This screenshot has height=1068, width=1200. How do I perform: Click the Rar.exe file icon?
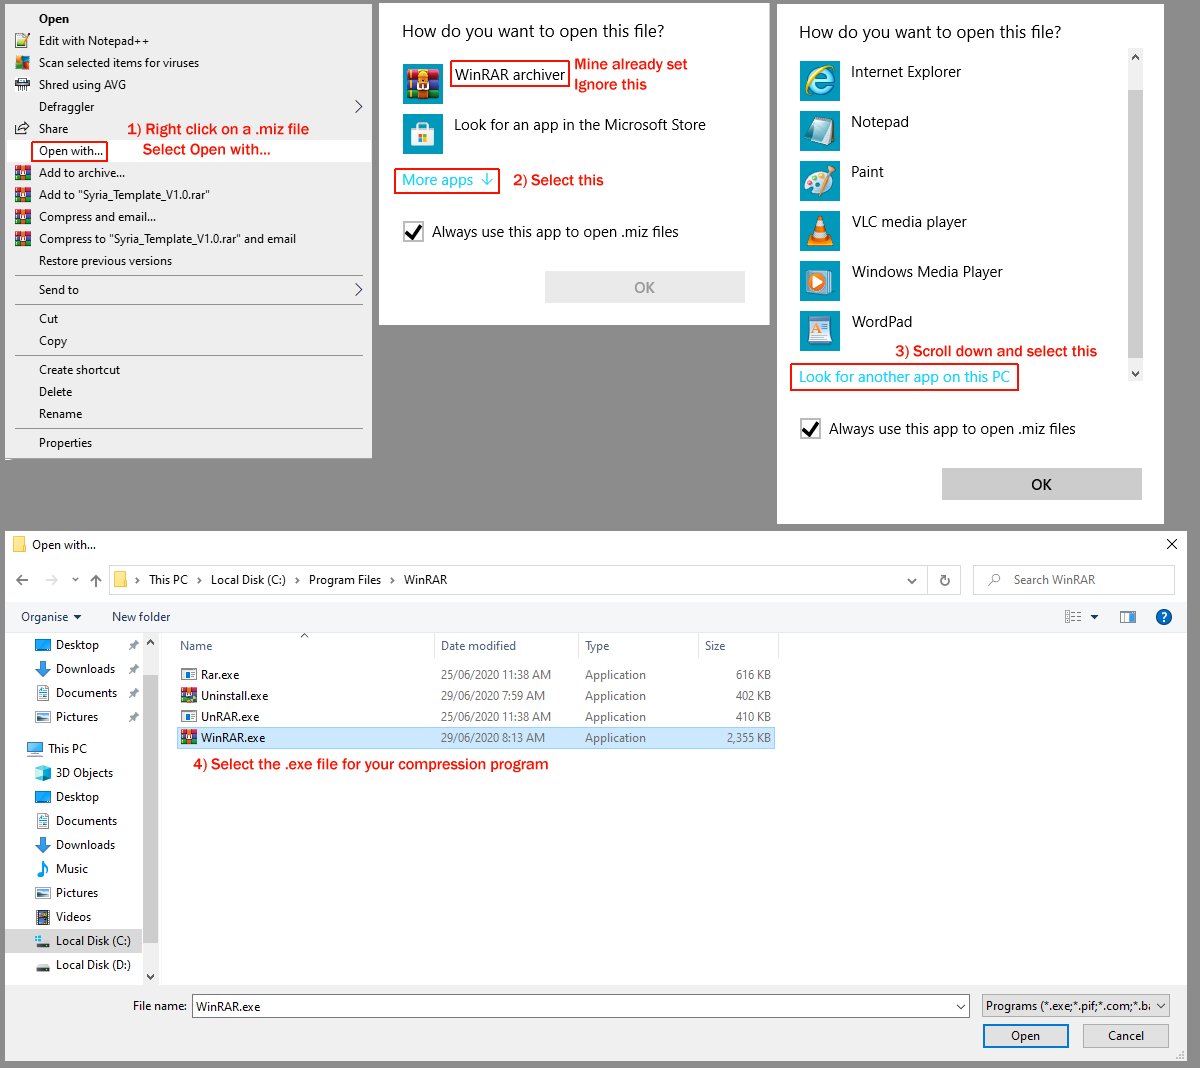pyautogui.click(x=188, y=675)
